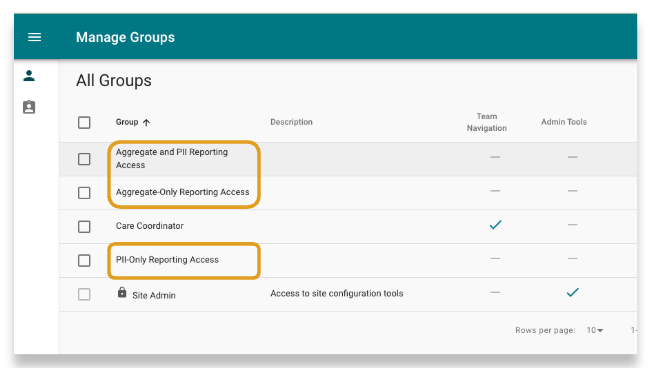
Task: Click the Description column header
Action: coord(291,122)
